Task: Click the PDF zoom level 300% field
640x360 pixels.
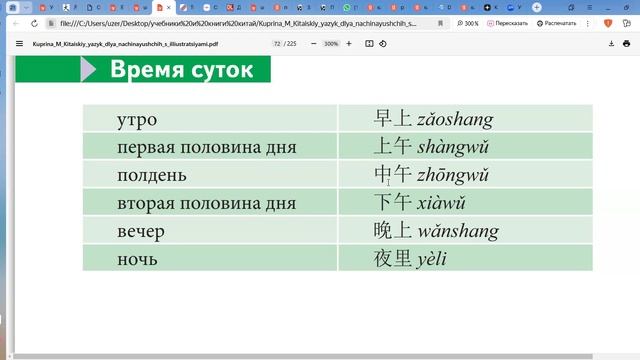Action: coord(331,44)
